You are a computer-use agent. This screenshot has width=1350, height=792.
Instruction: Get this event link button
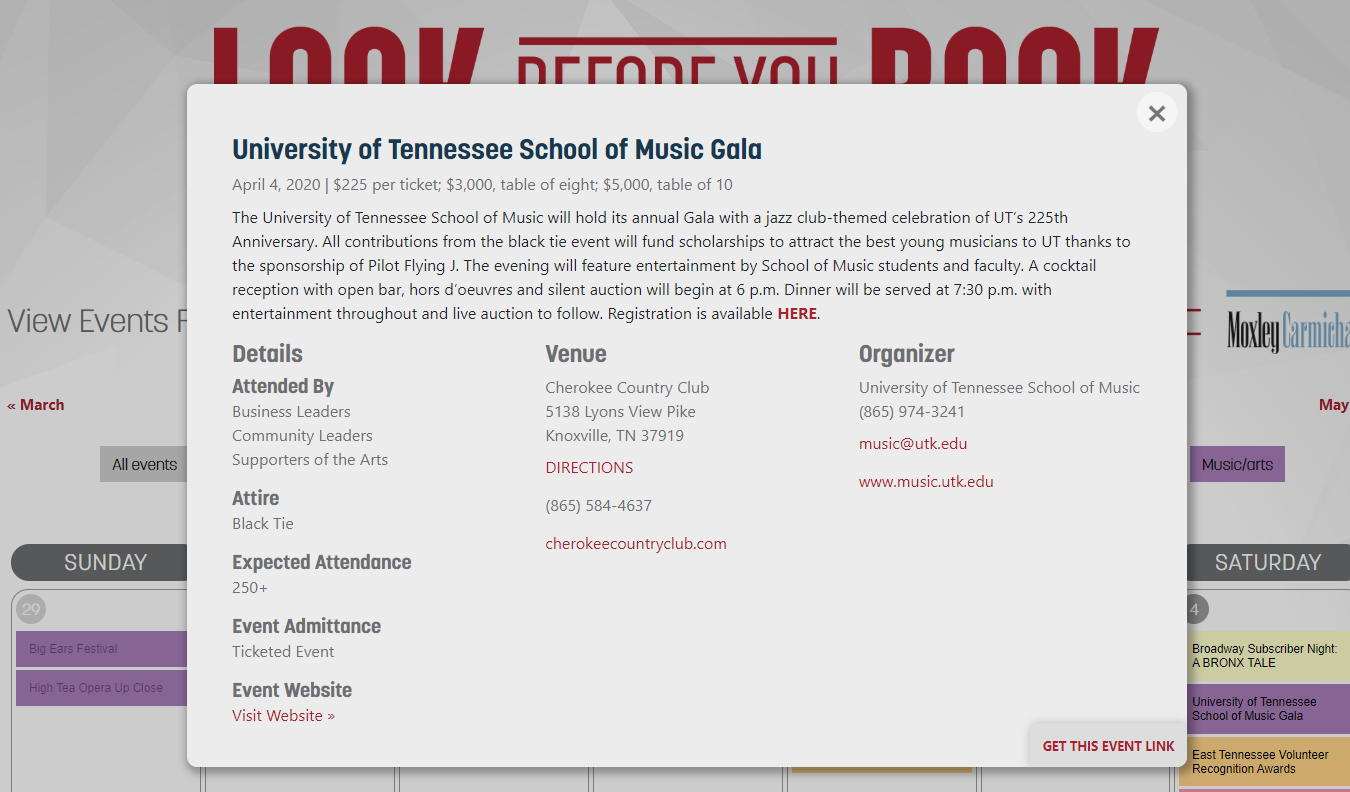coord(1108,746)
